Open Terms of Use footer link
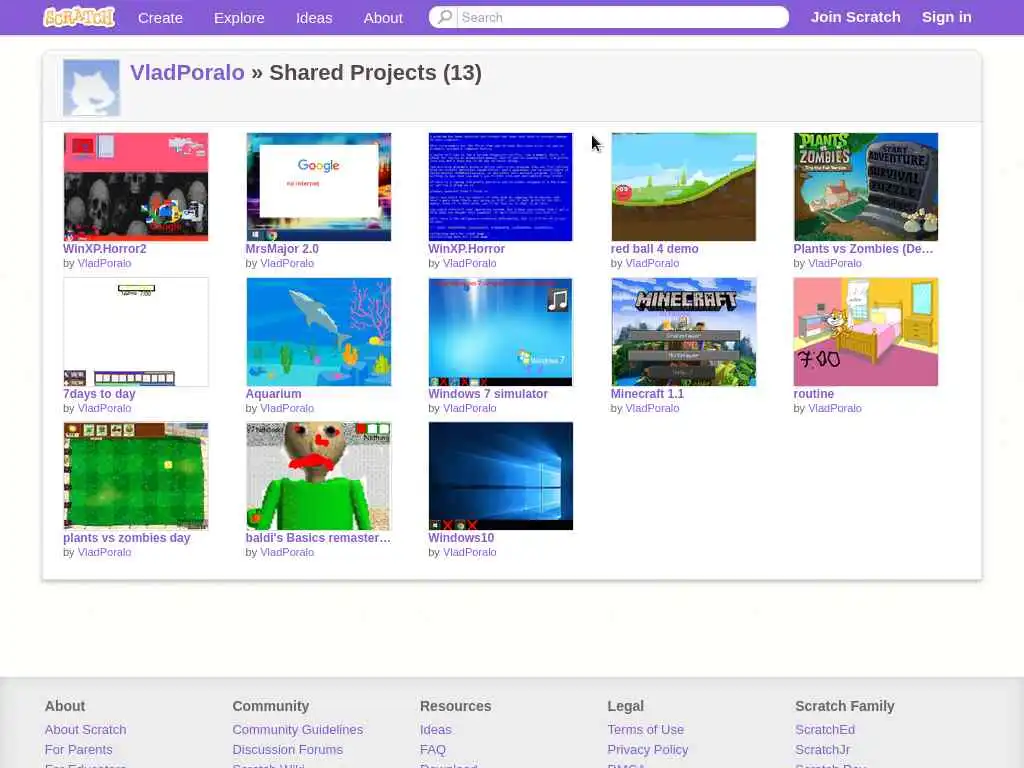The image size is (1024, 768). pyautogui.click(x=645, y=729)
